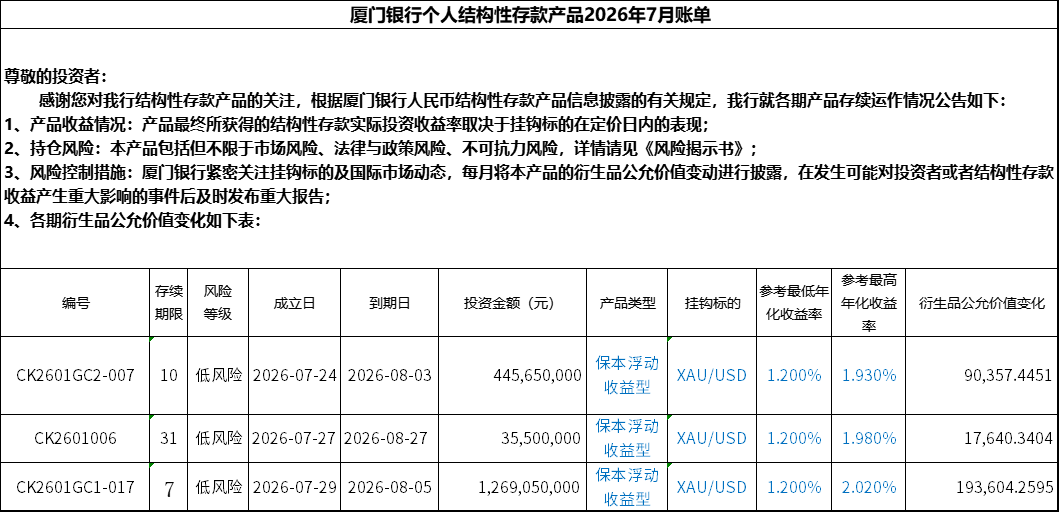Select max yield 1.980%
This screenshot has width=1060, height=513.
coord(869,438)
